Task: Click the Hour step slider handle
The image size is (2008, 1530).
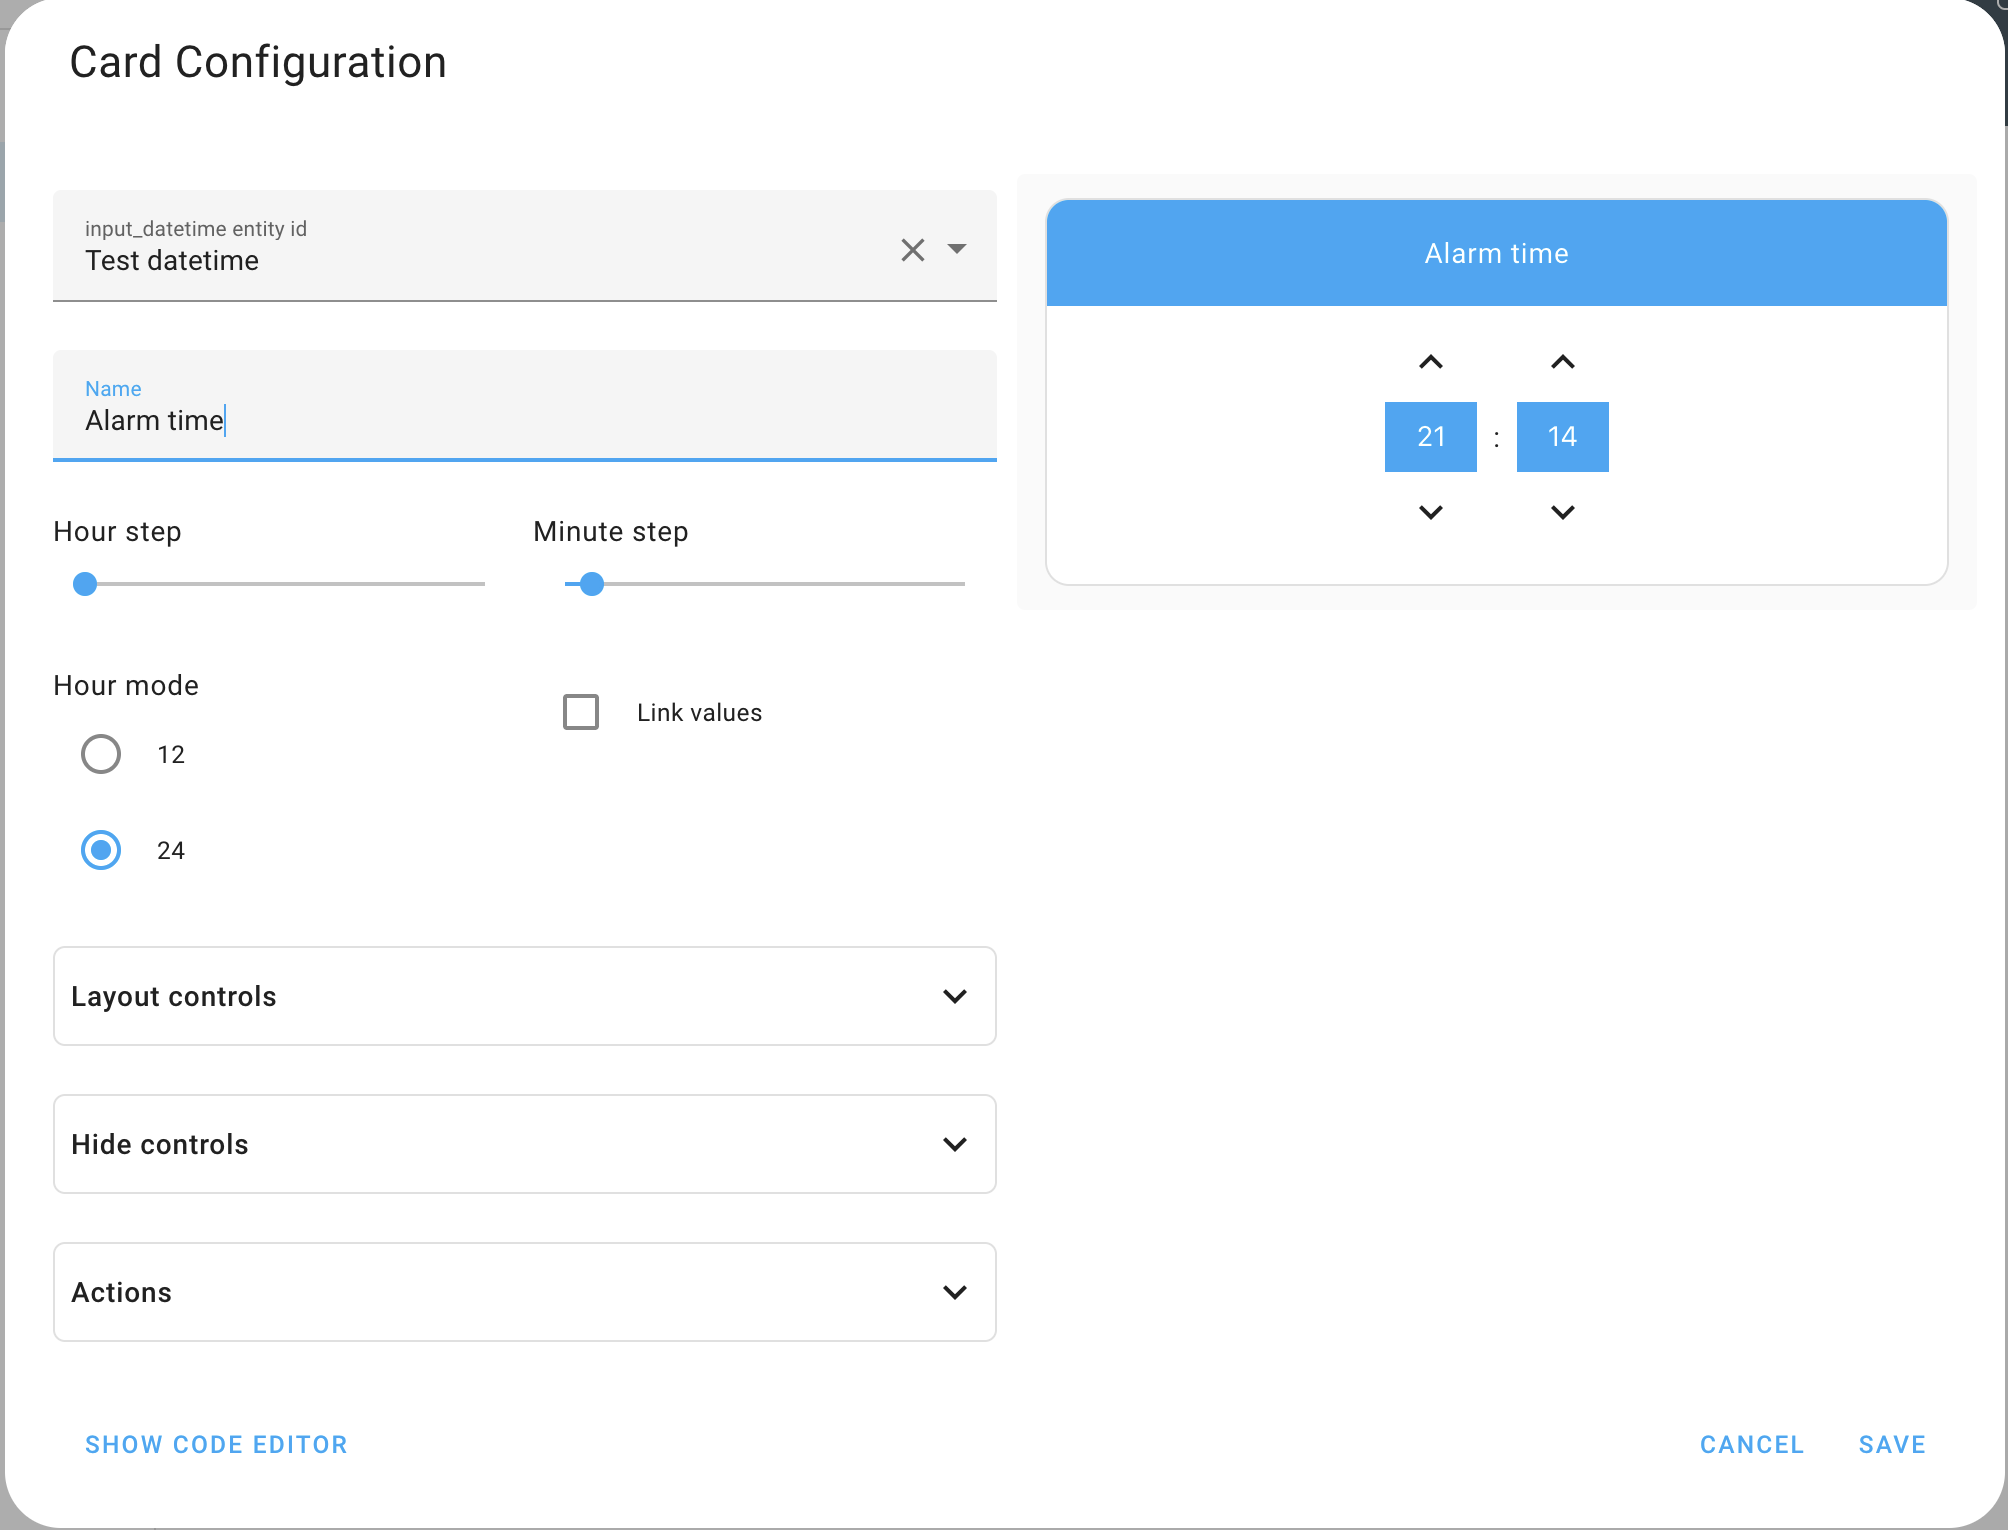Action: [x=85, y=584]
